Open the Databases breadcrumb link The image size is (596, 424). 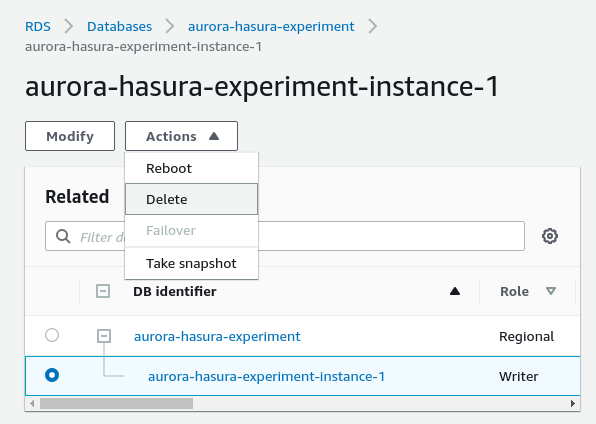tap(119, 27)
